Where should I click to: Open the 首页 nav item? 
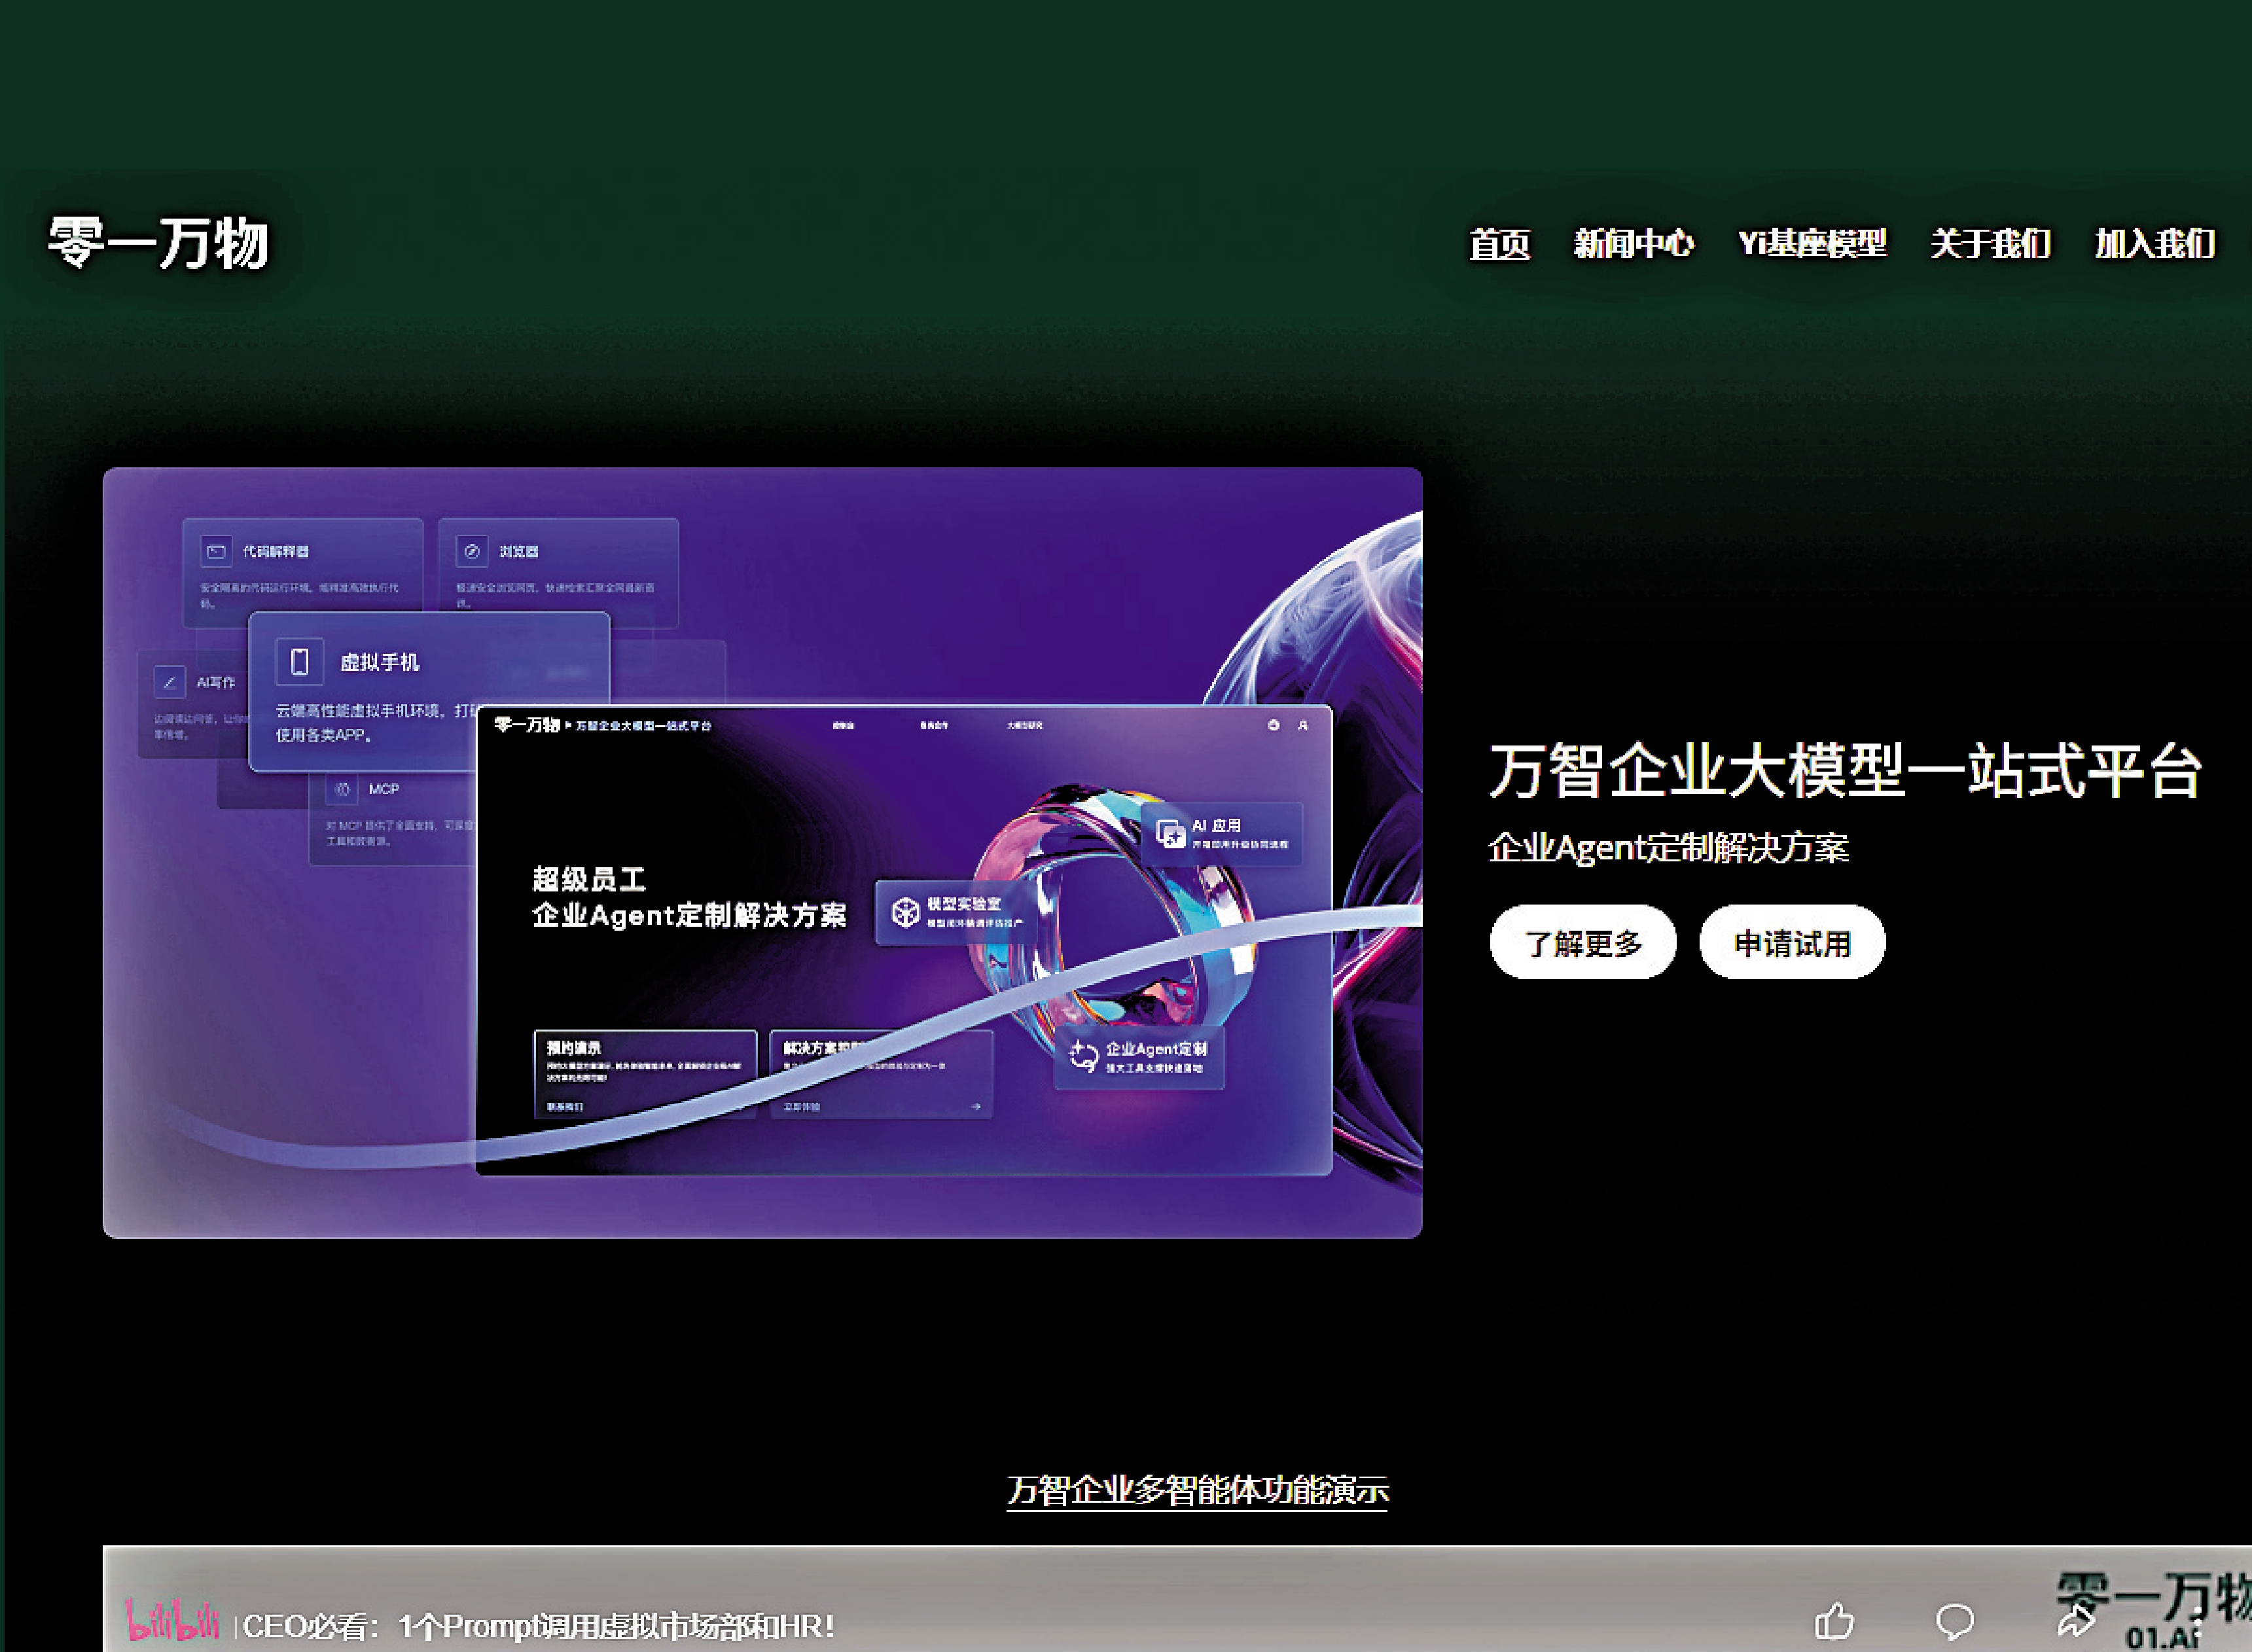(1499, 244)
